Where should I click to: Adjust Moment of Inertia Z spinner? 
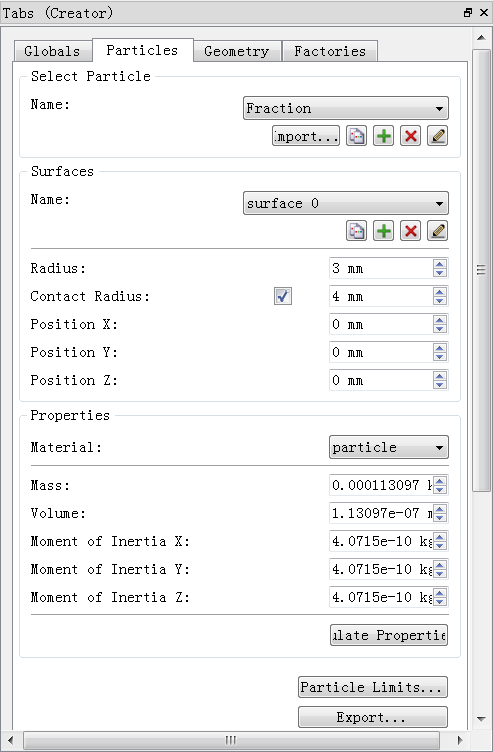(440, 597)
